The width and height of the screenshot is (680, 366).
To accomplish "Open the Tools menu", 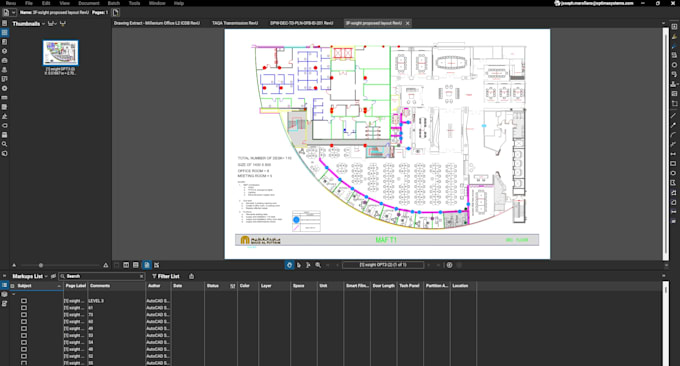I will point(134,3).
